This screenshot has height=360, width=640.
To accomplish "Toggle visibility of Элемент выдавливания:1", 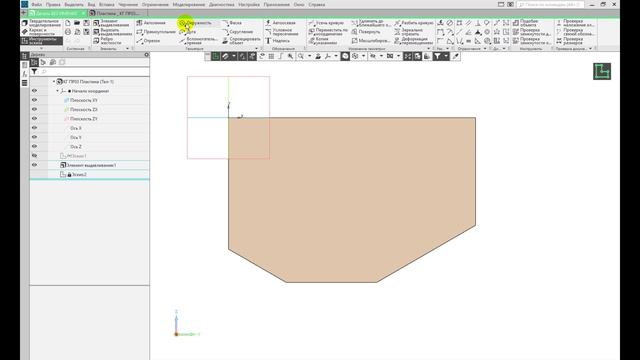I will point(34,165).
